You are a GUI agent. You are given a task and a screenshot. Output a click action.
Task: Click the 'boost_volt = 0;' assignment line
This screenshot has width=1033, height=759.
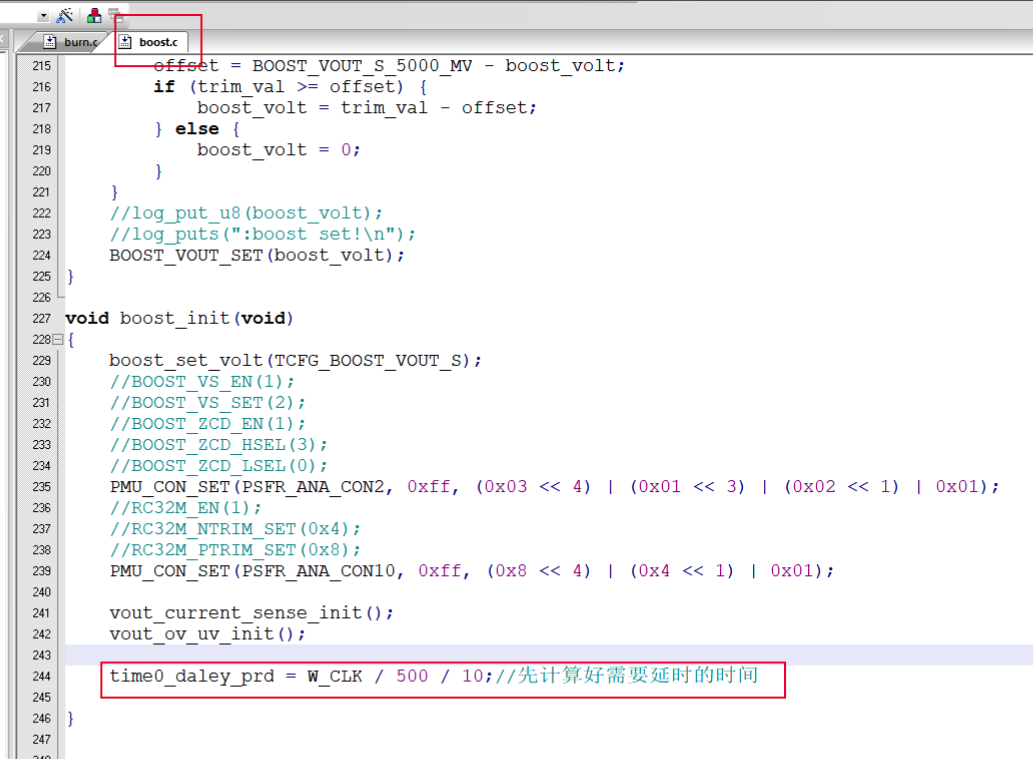point(279,150)
